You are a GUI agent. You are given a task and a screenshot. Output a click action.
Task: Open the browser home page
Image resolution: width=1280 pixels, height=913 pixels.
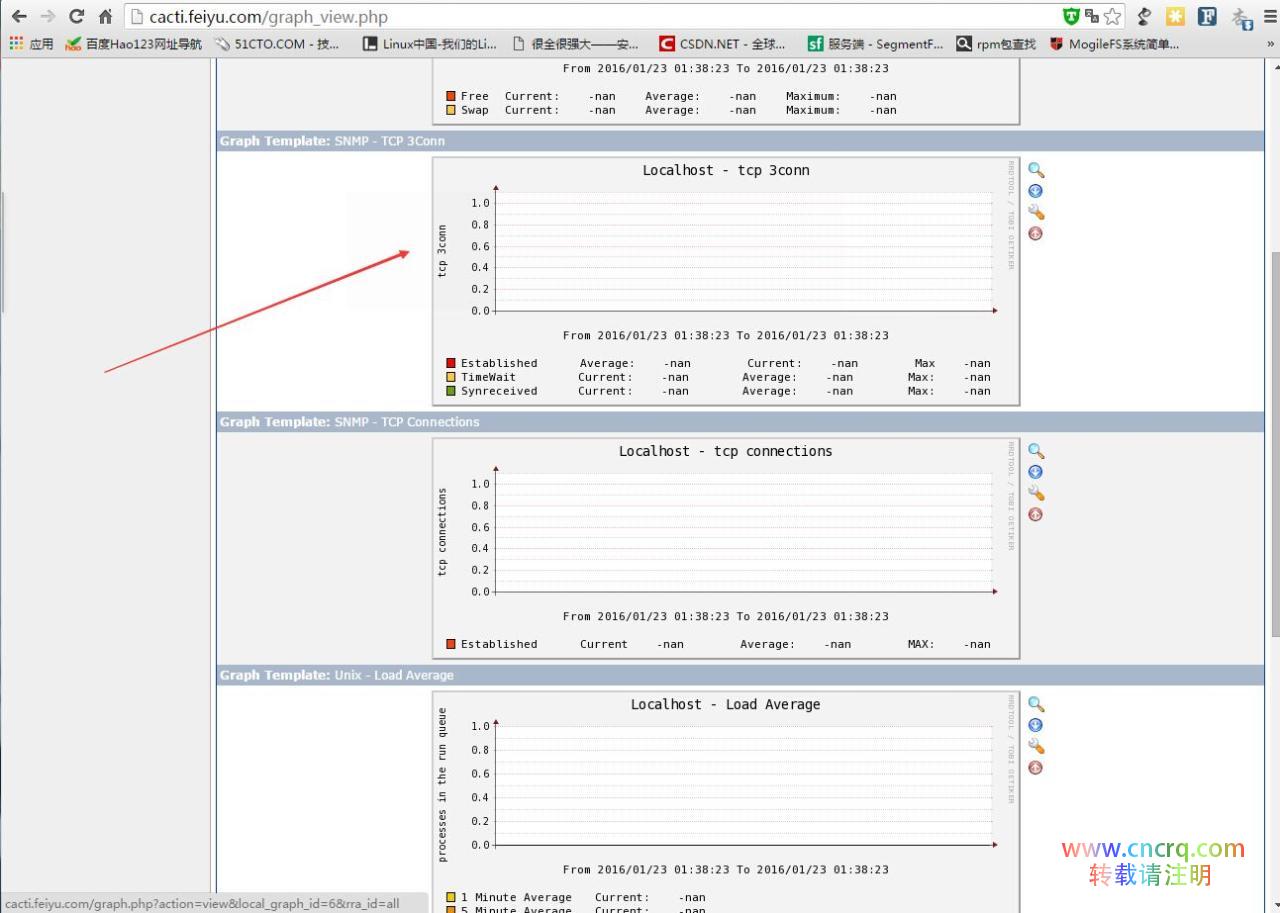click(105, 17)
